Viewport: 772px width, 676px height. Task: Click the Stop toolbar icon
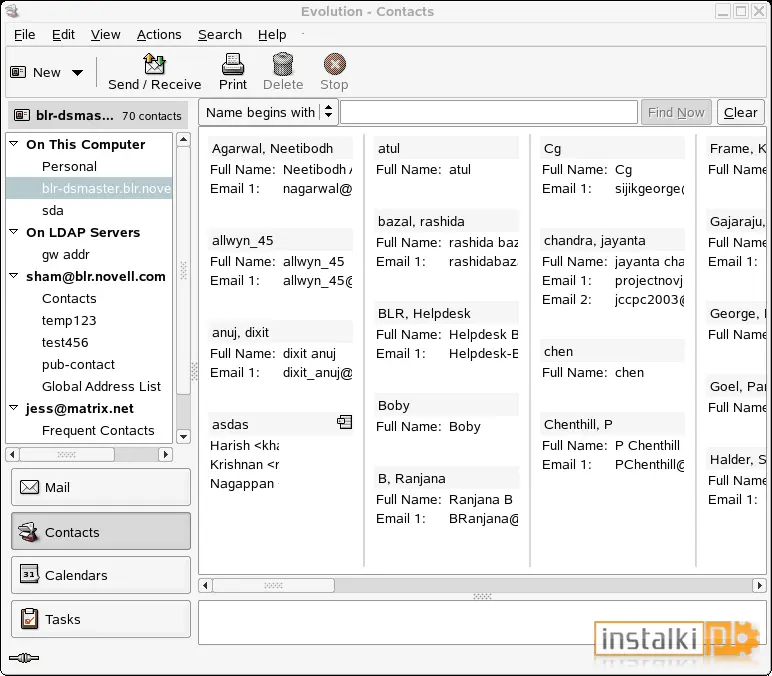click(x=334, y=64)
